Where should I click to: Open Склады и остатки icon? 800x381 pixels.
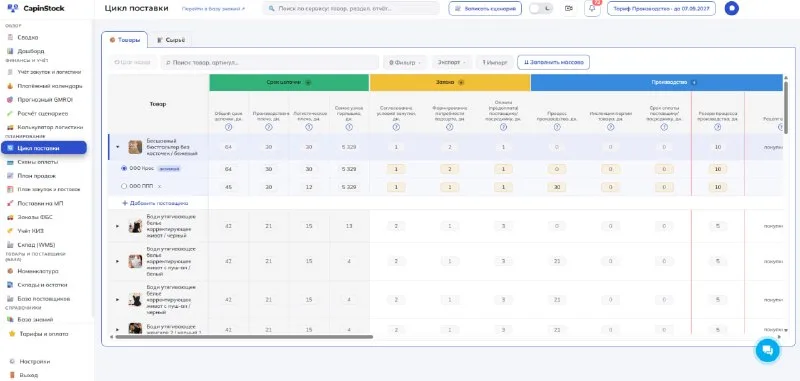click(10, 285)
